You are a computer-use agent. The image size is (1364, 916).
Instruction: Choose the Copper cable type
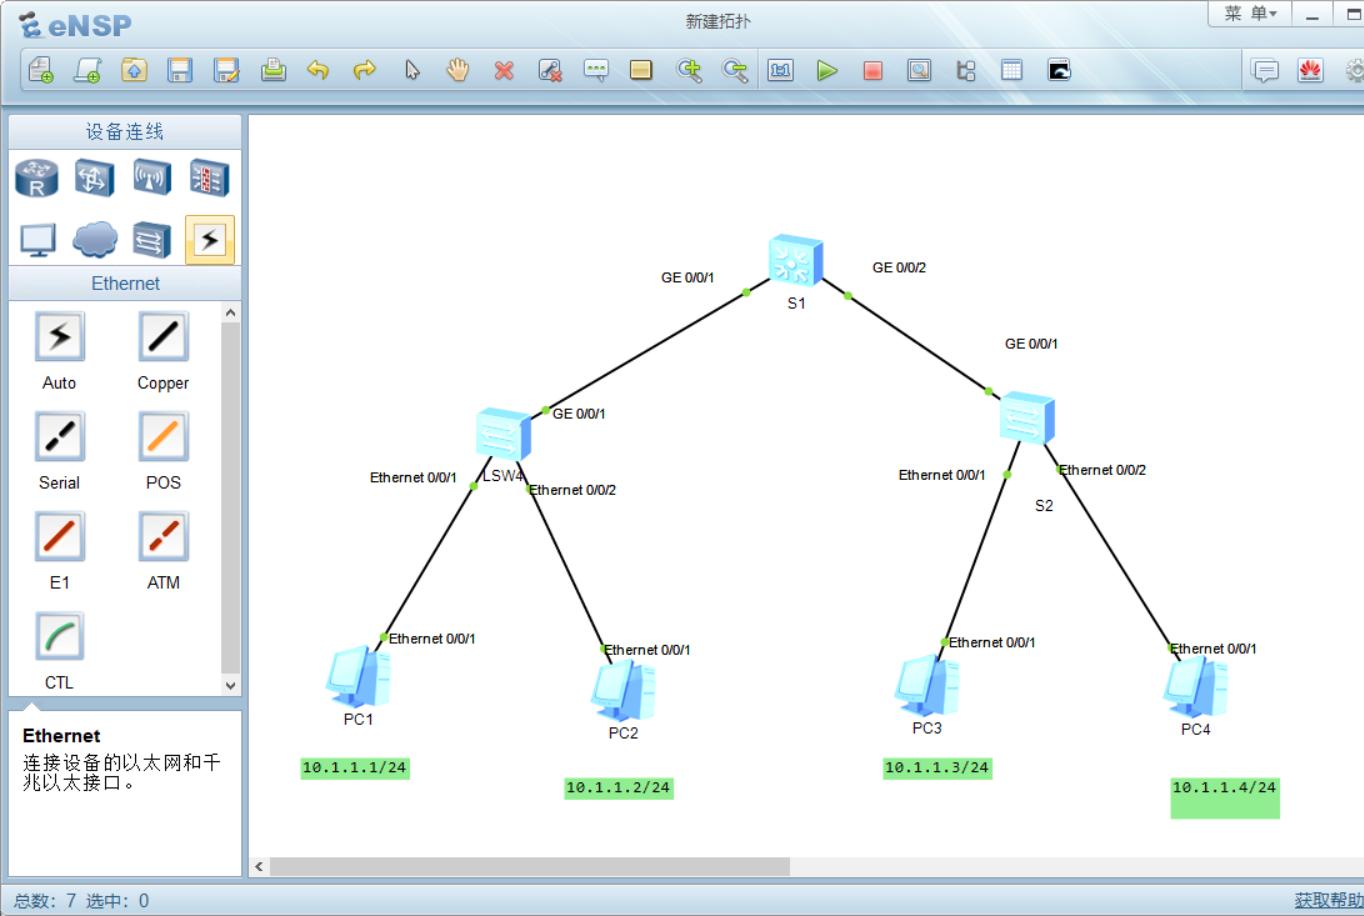coord(163,336)
